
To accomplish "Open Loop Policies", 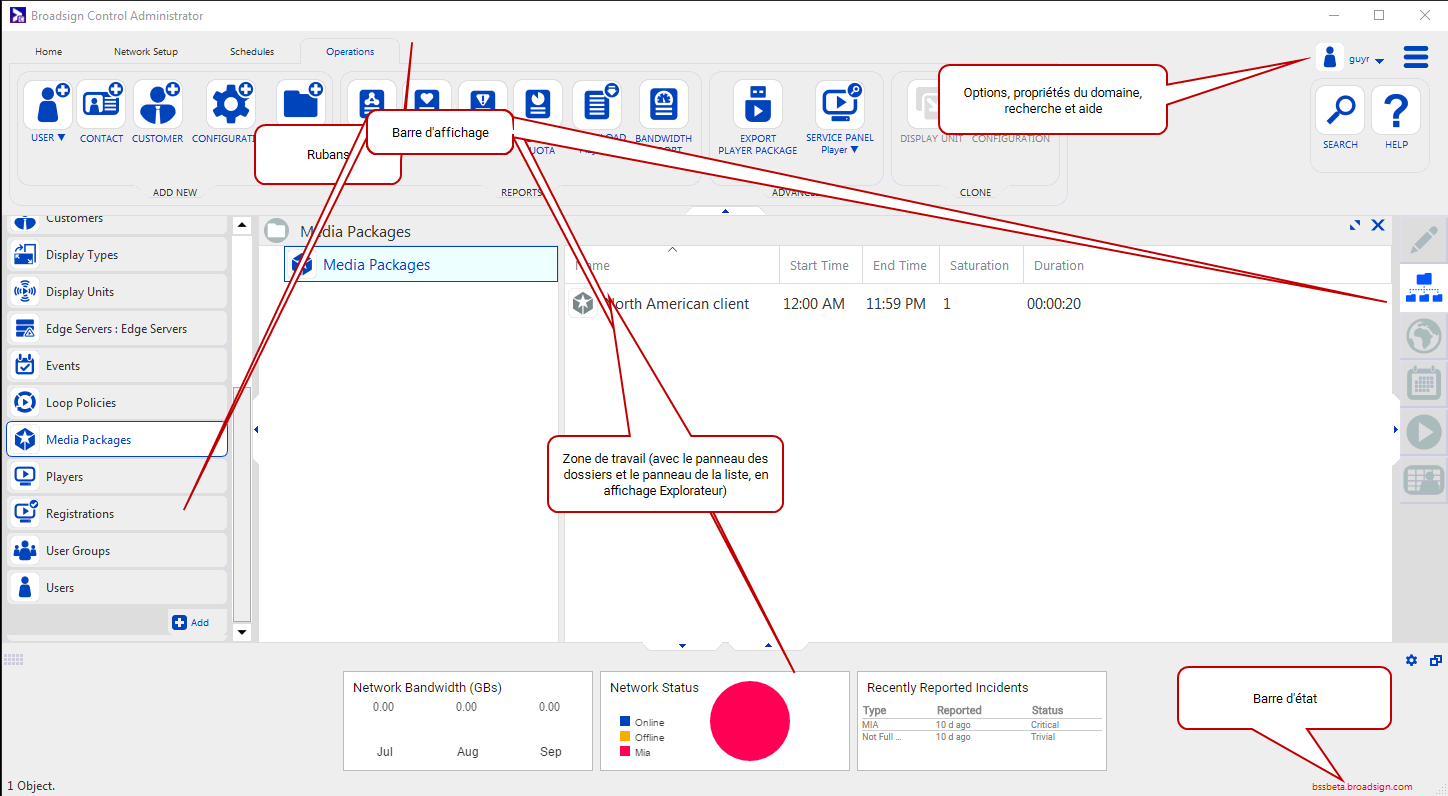I will (x=117, y=403).
